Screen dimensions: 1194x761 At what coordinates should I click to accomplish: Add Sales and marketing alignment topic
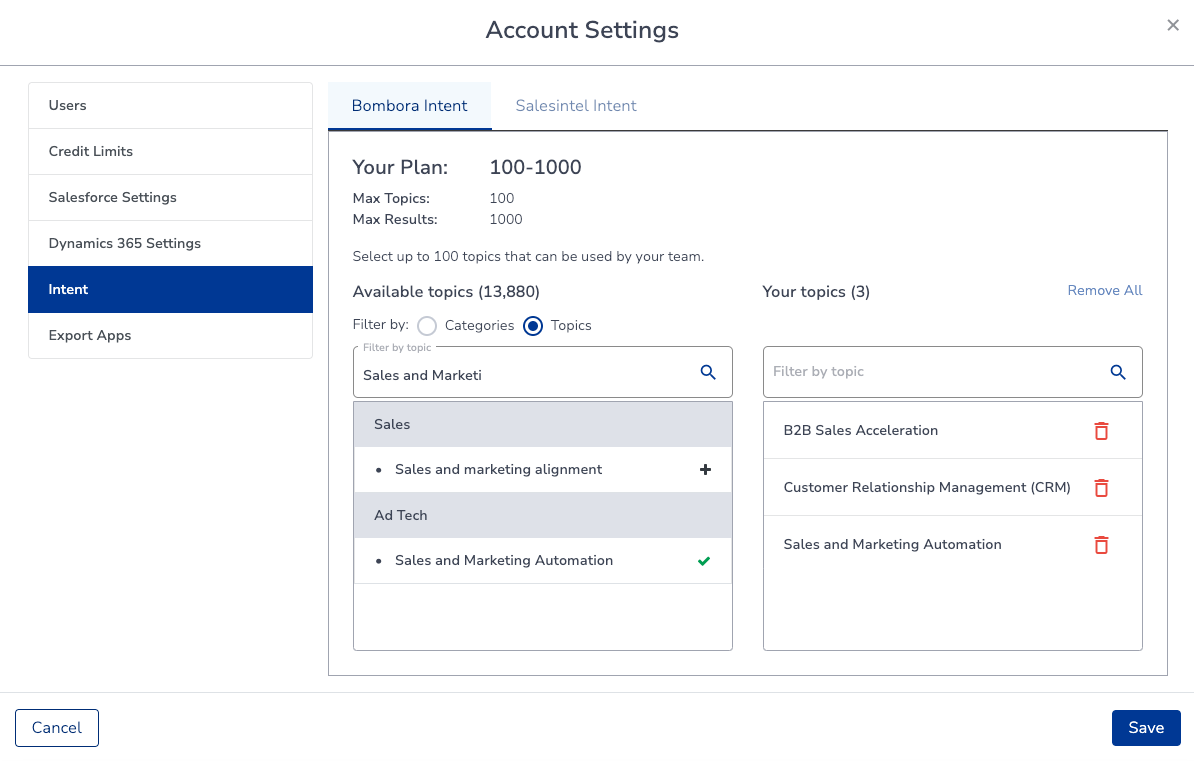click(705, 470)
